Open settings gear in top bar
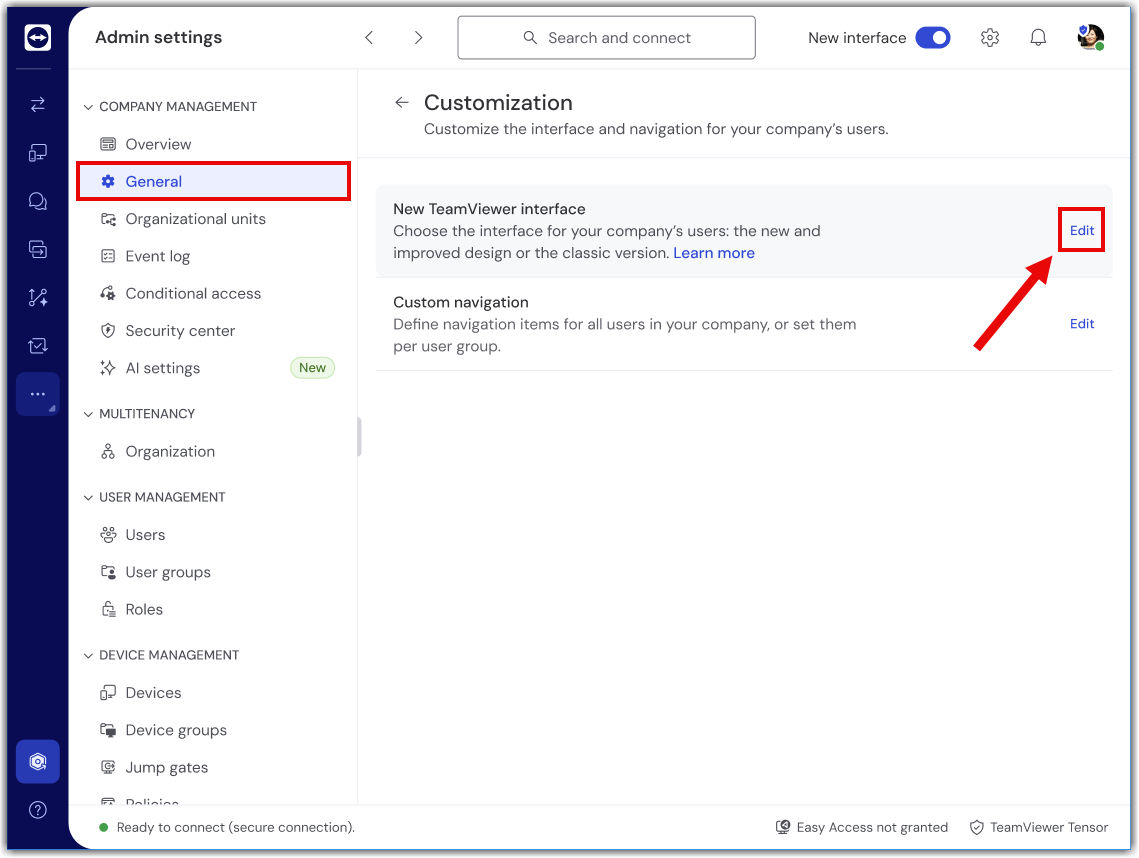Screen dimensions: 1139x858 click(989, 38)
